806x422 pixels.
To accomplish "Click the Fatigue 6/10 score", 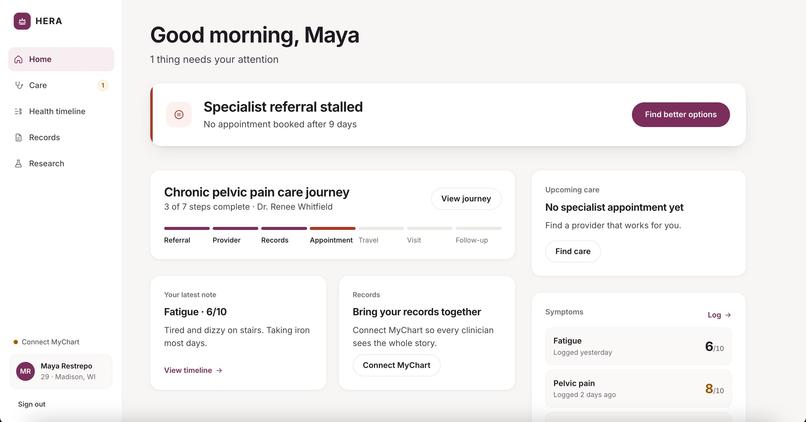I will pos(715,347).
